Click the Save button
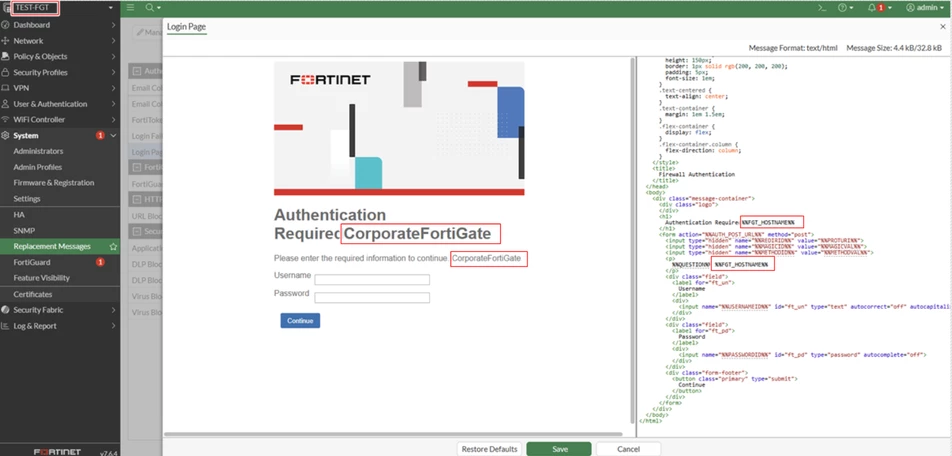952x456 pixels. (x=559, y=449)
